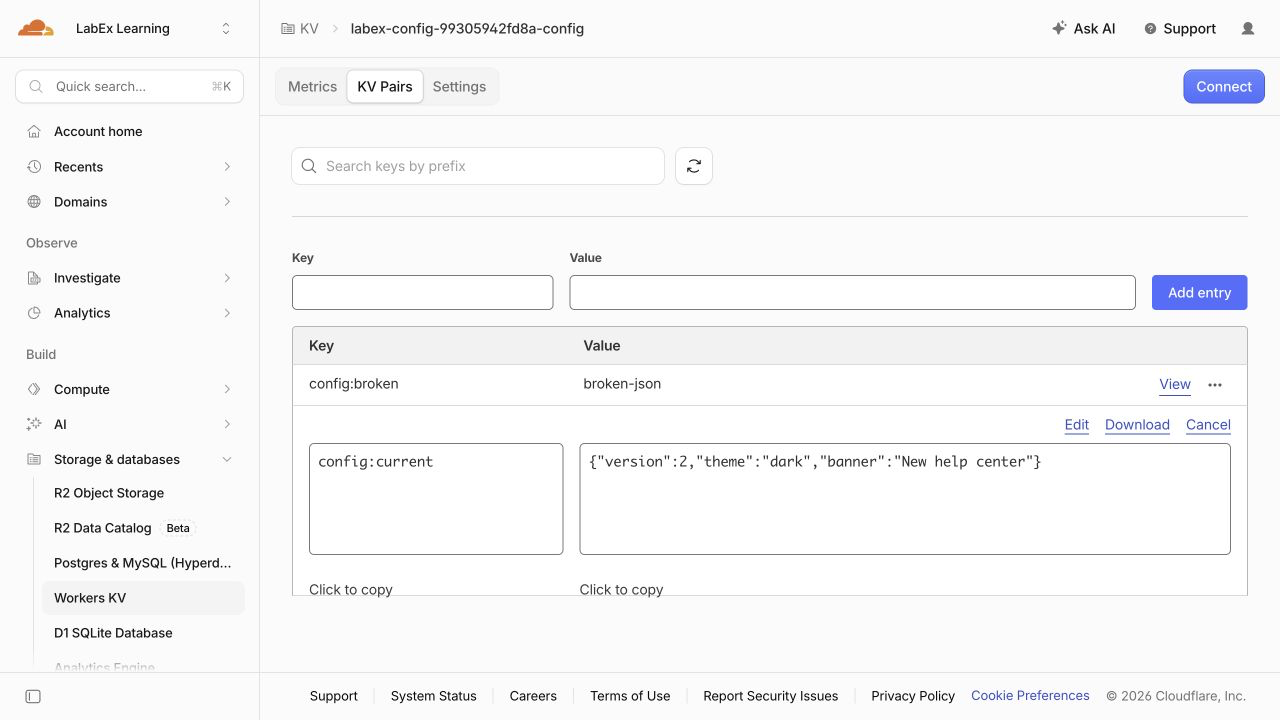The width and height of the screenshot is (1280, 720).
Task: Click the Storage & databases icon
Action: pyautogui.click(x=34, y=460)
